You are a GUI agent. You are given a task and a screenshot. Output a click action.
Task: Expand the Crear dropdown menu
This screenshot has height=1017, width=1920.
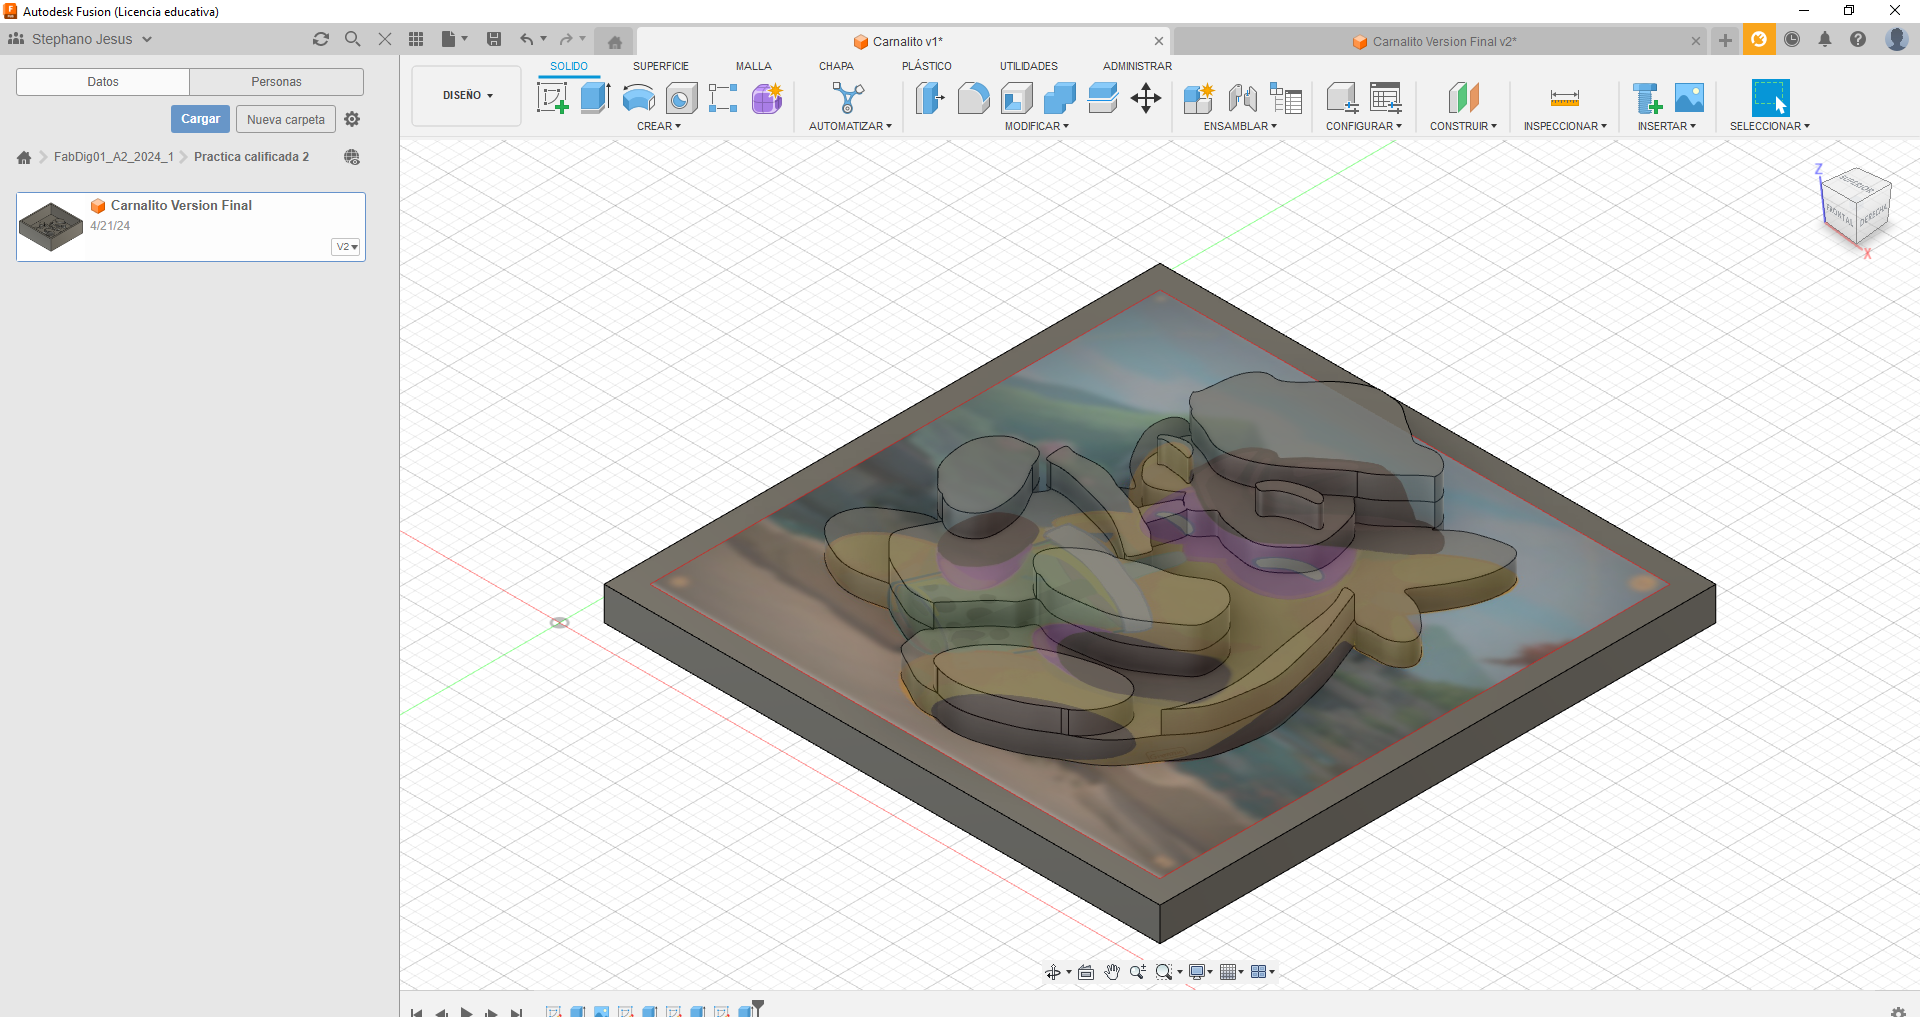click(659, 126)
